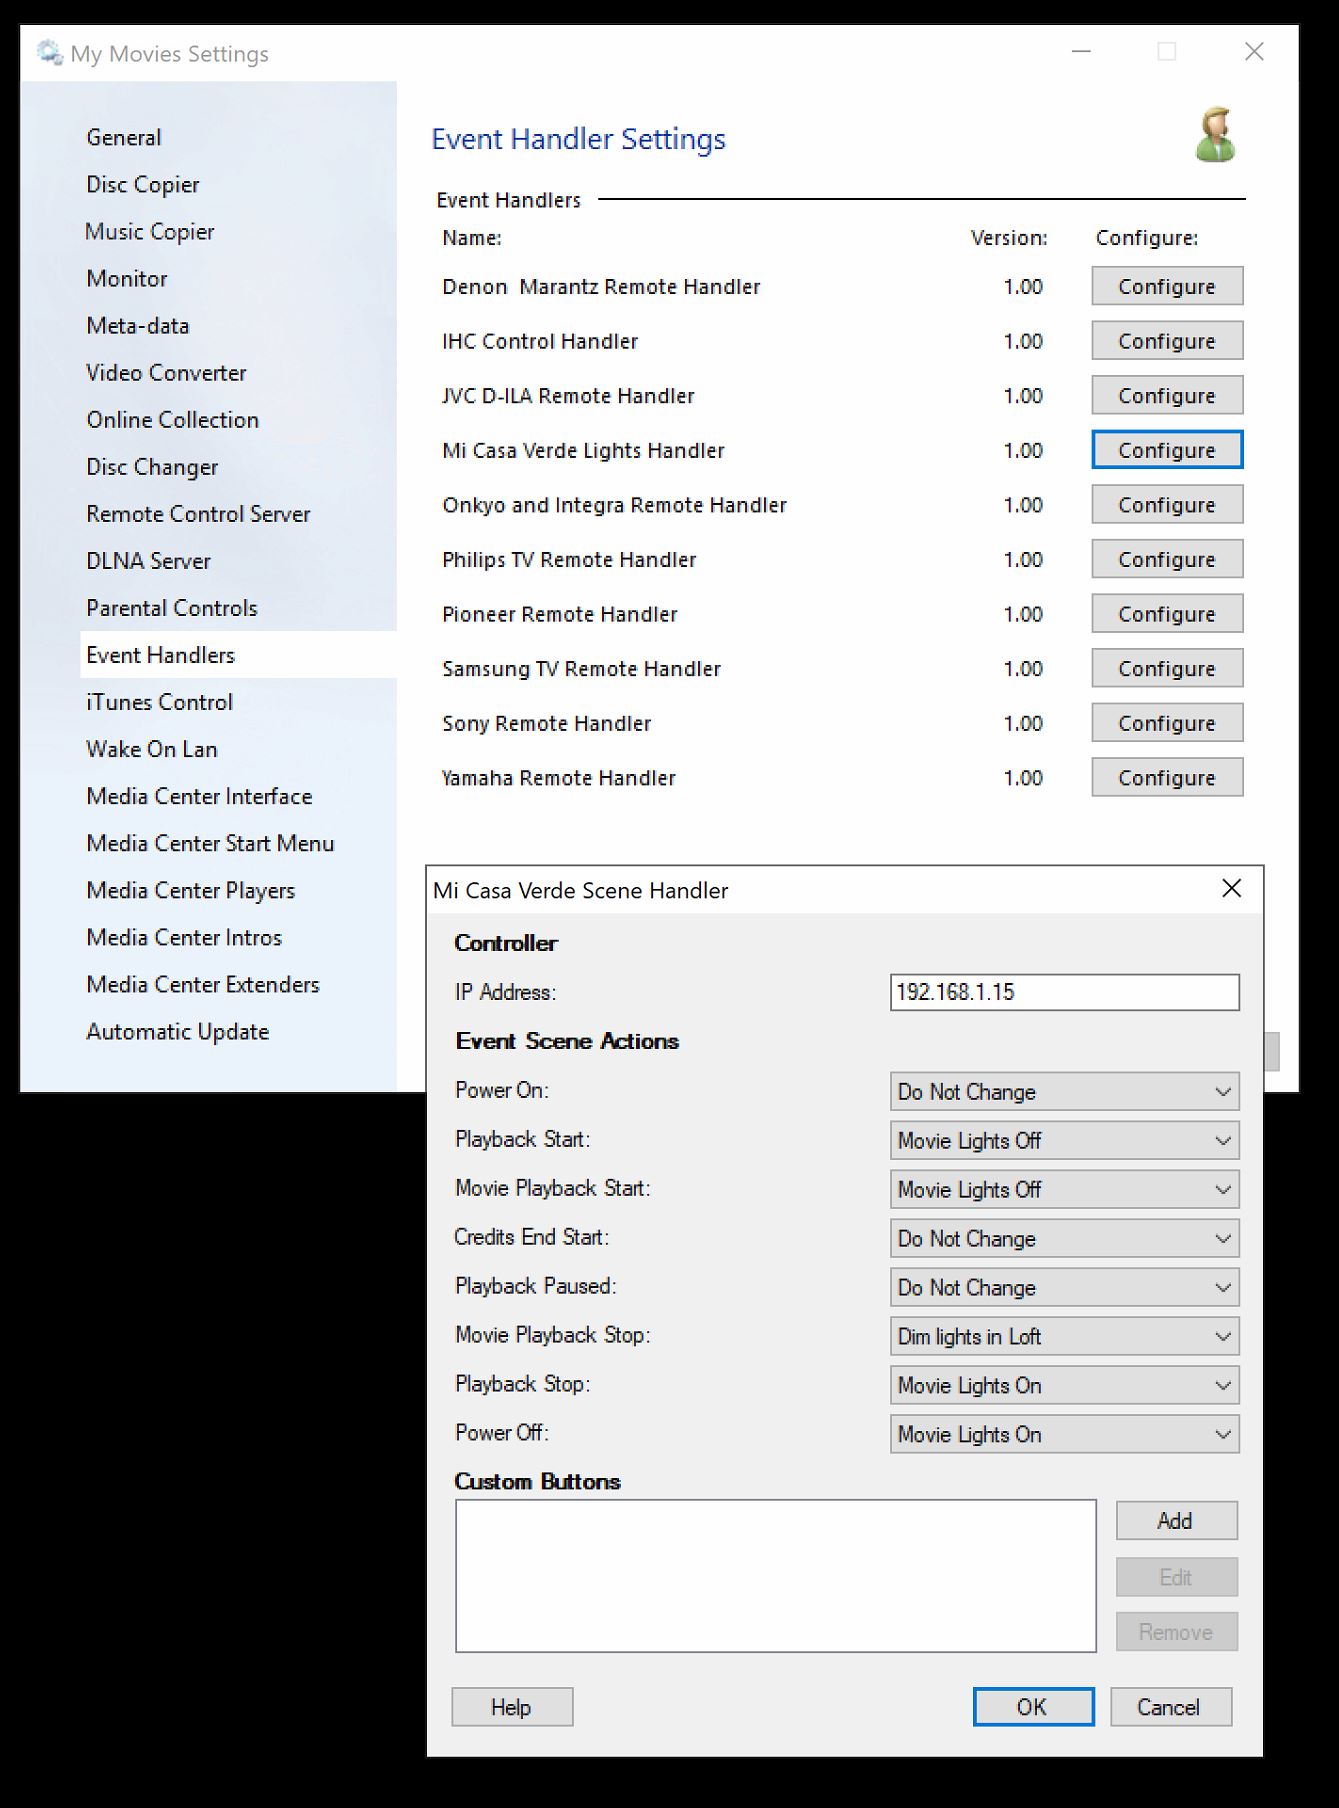Go to DLNA Server settings

149,561
